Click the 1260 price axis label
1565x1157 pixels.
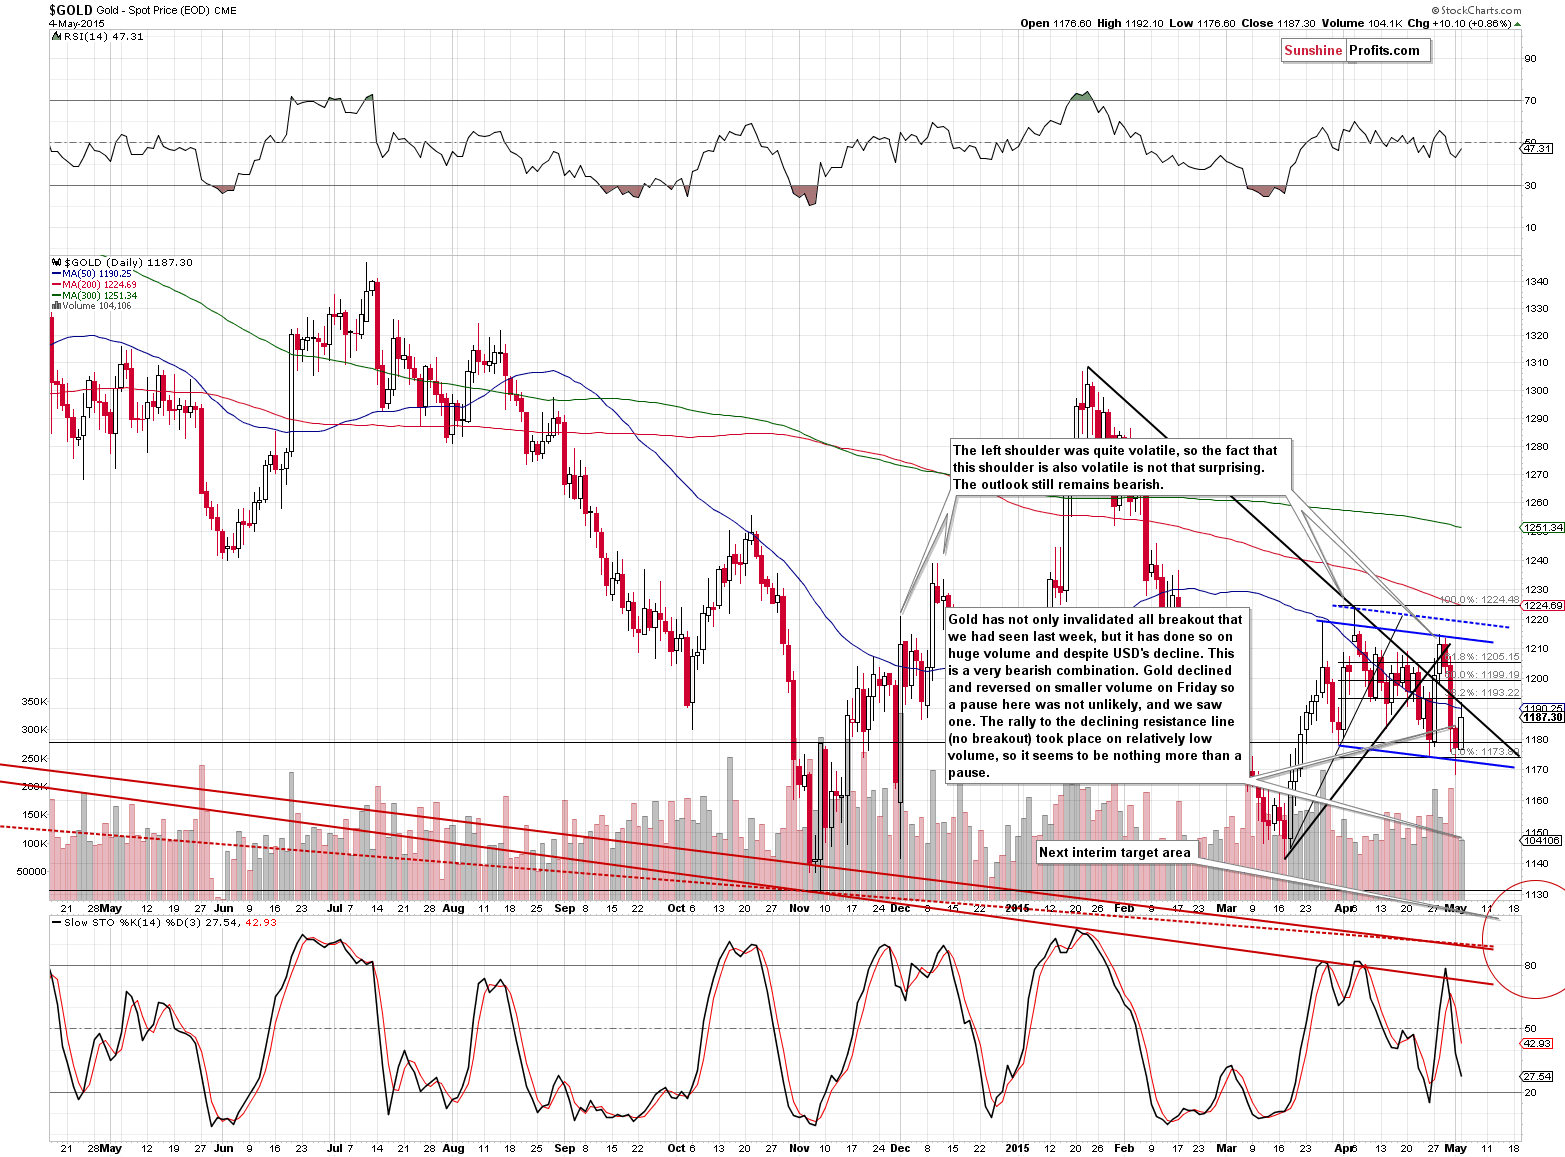point(1536,503)
